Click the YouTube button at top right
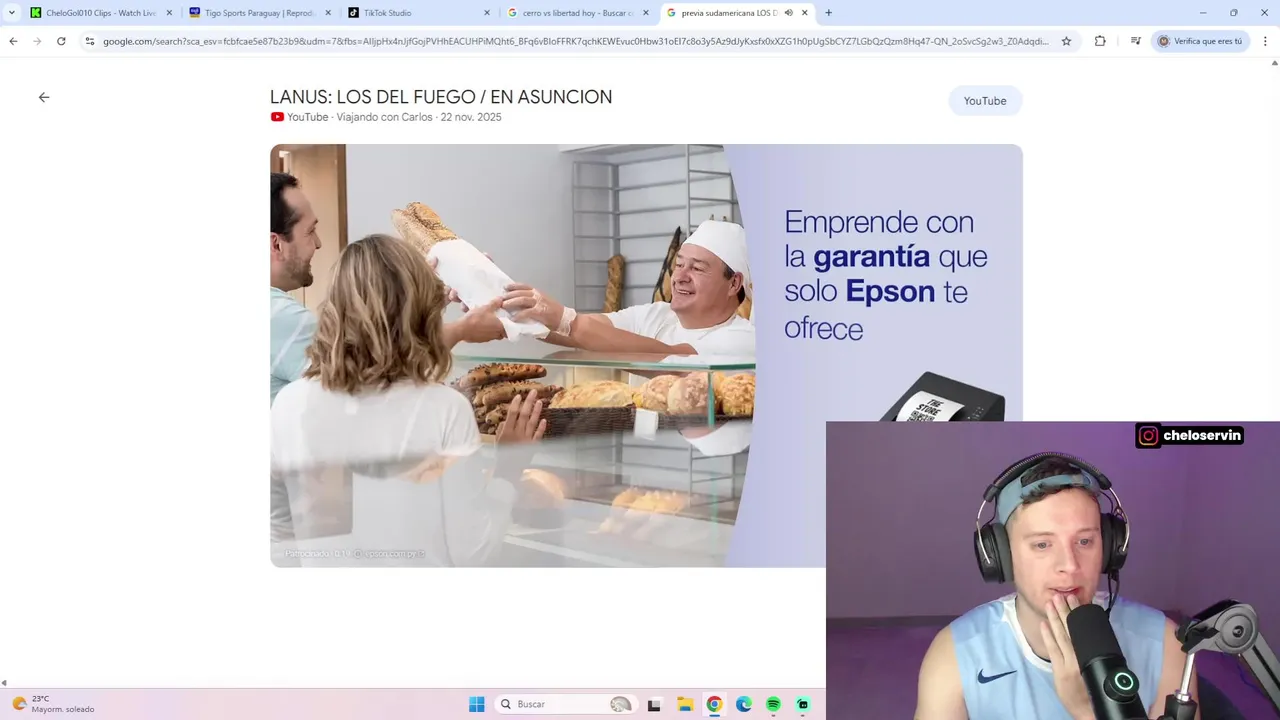Image resolution: width=1280 pixels, height=720 pixels. 985,101
